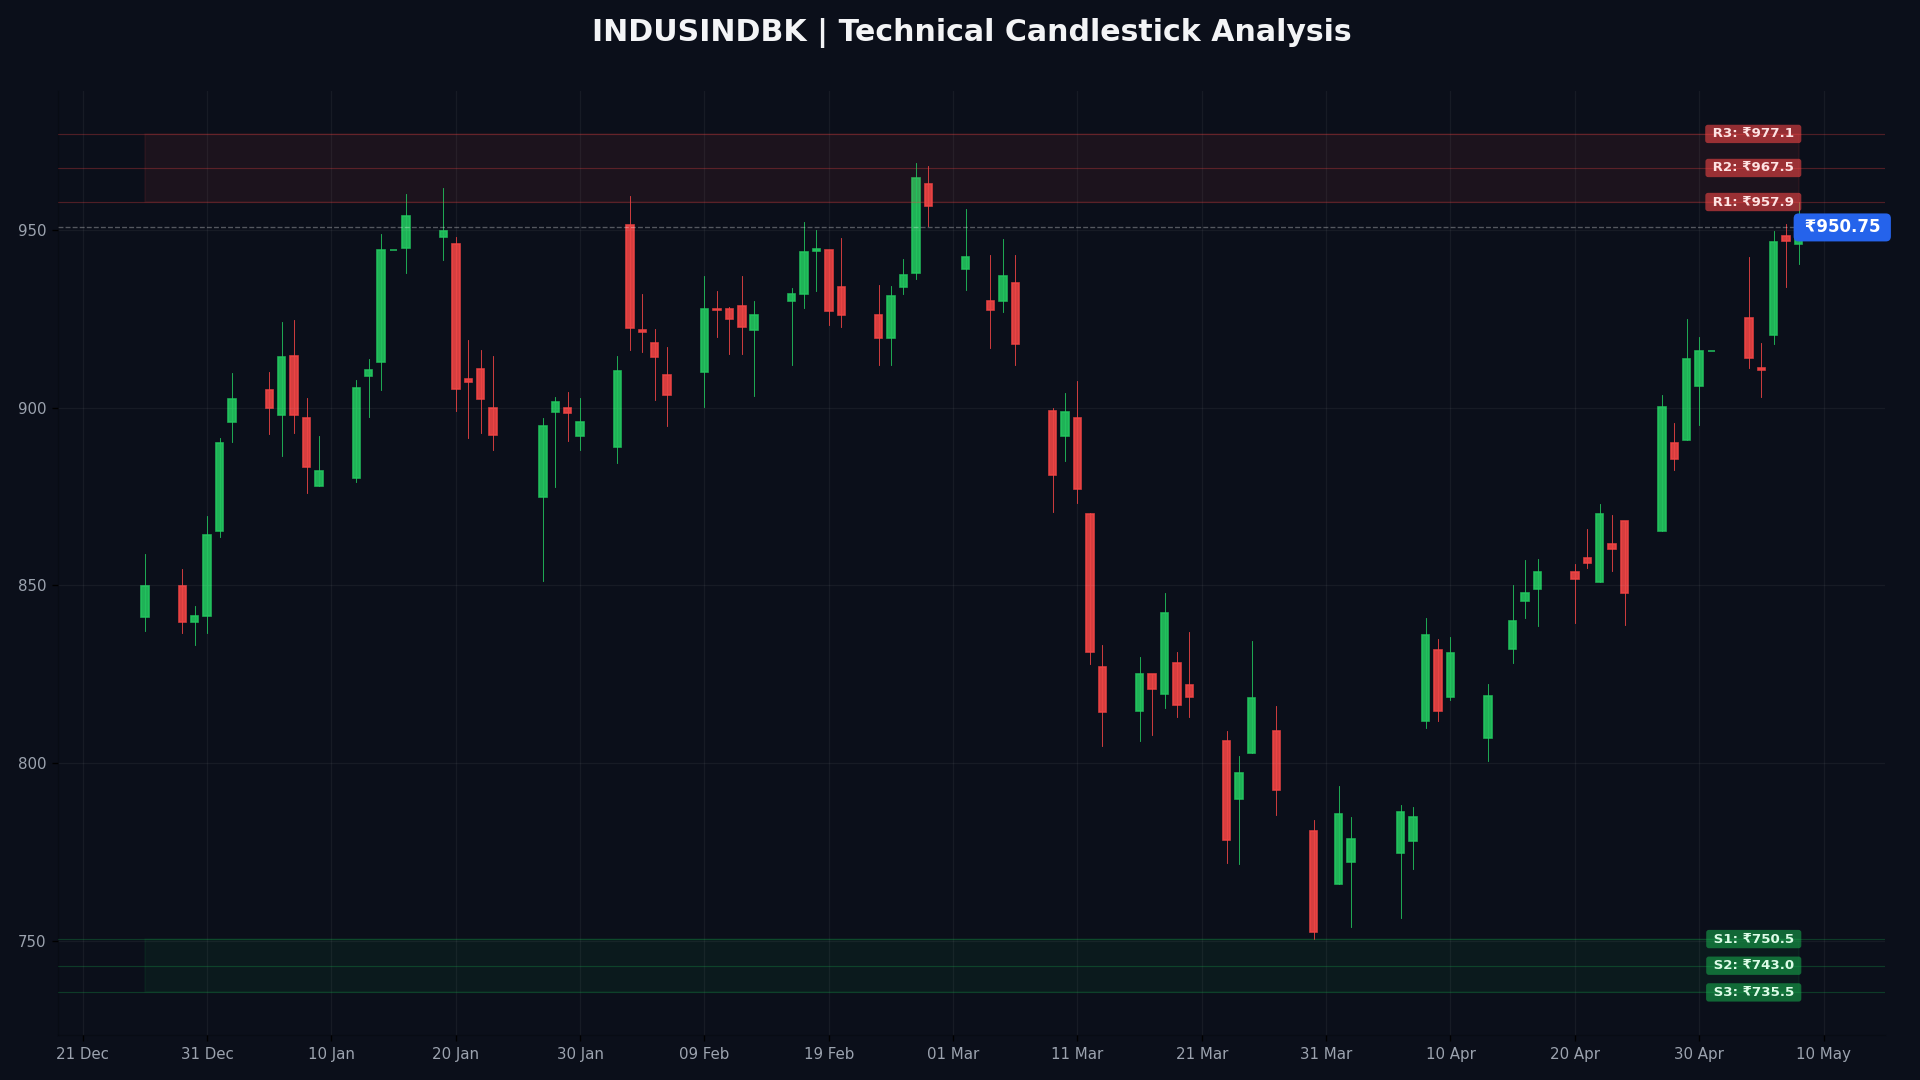
Task: Click the INDUSINDBK Technical Candlestick Analysis title
Action: click(971, 32)
